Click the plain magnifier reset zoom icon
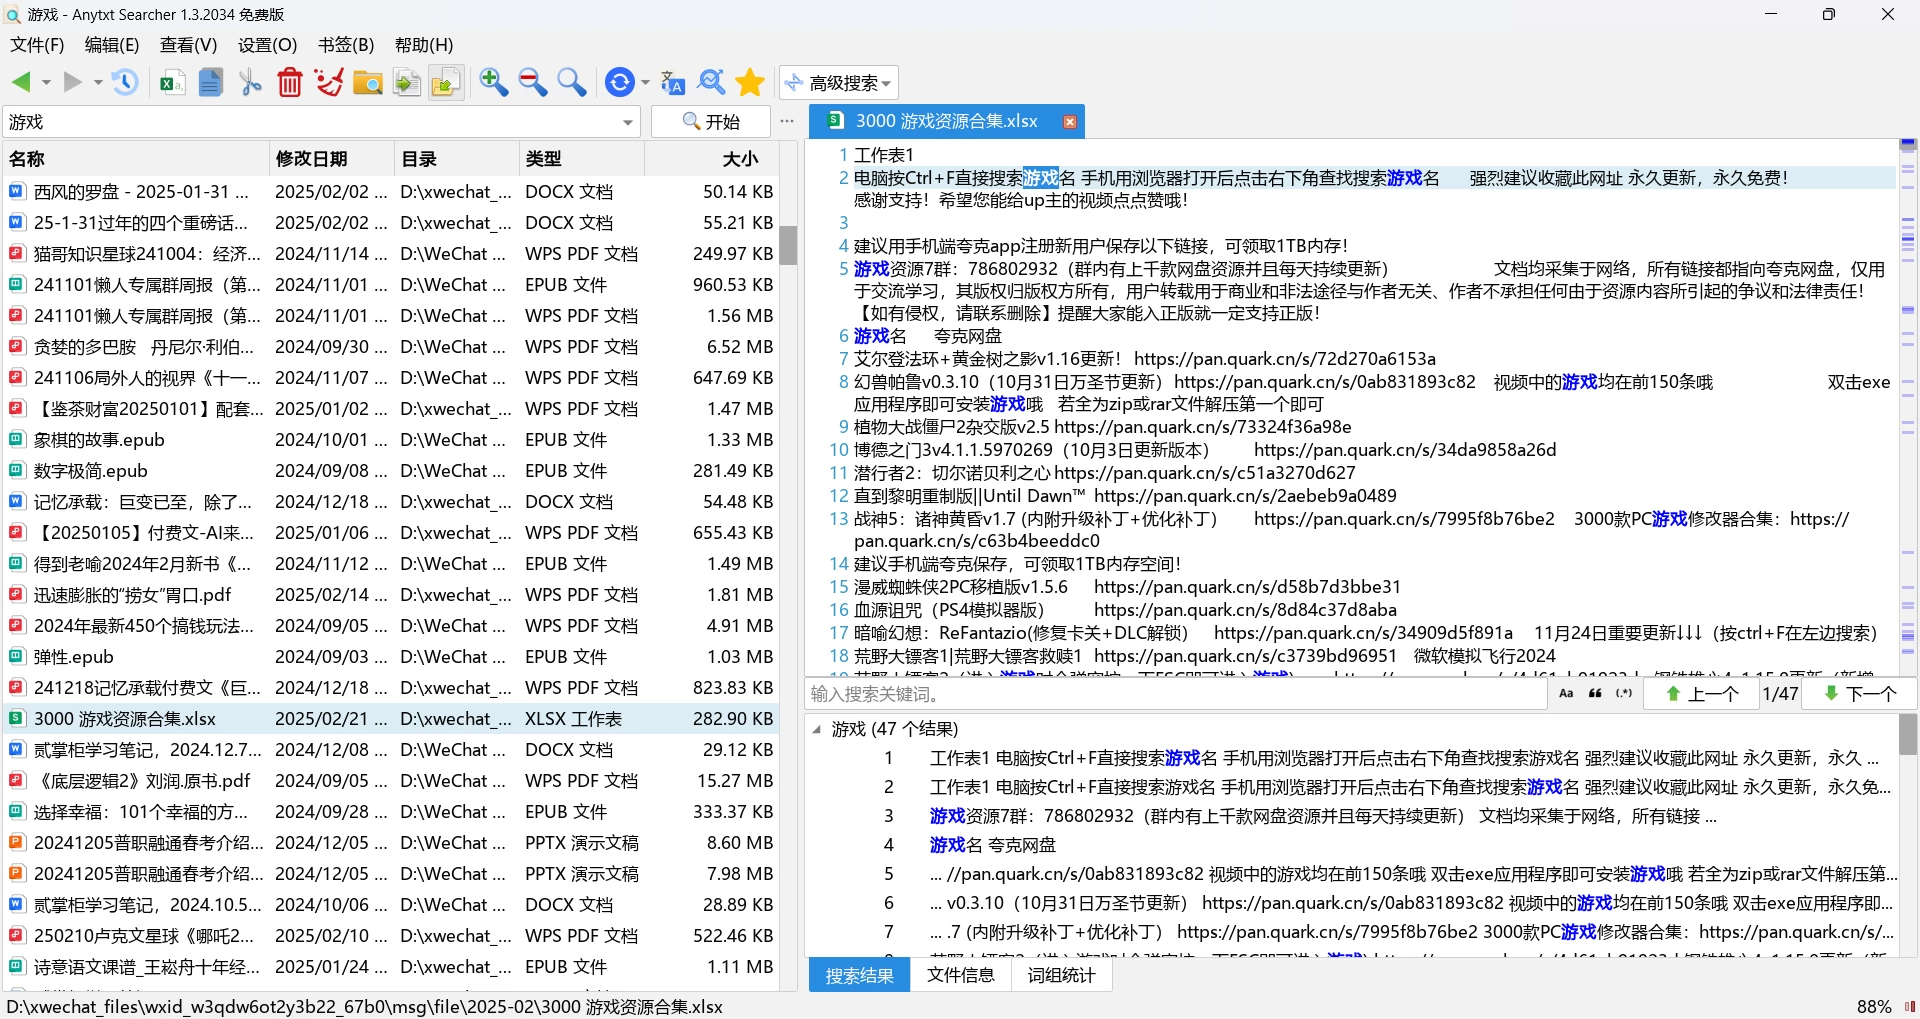 [572, 83]
